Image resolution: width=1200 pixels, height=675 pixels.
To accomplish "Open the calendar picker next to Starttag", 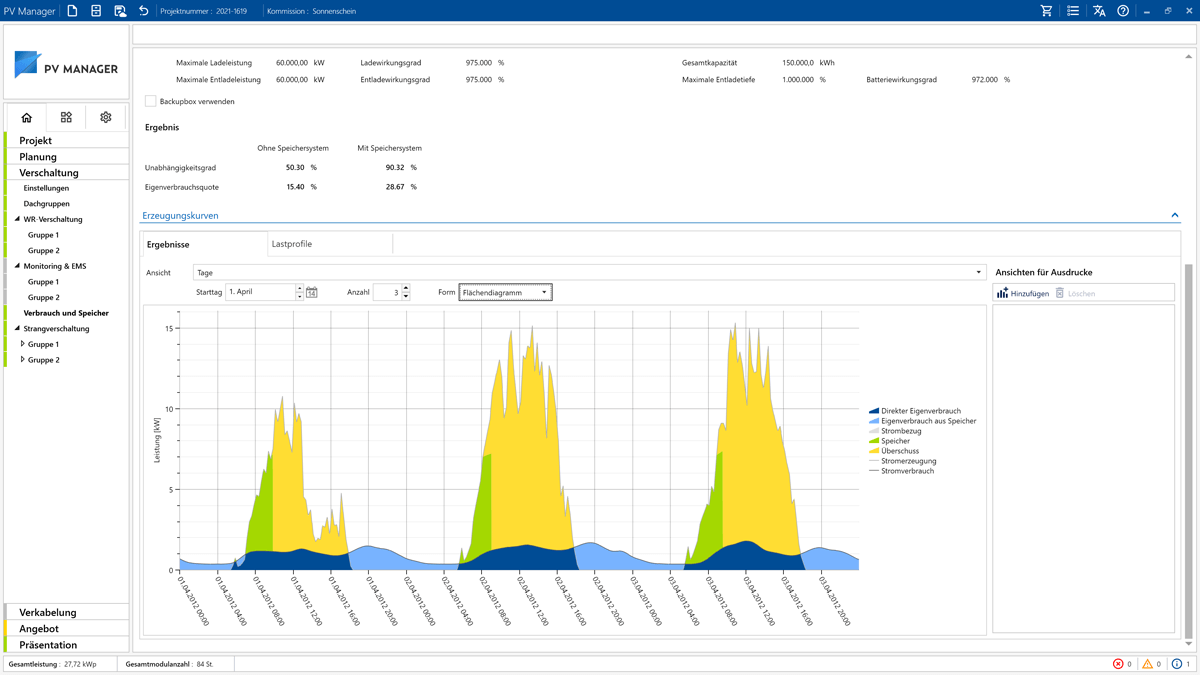I will click(311, 292).
